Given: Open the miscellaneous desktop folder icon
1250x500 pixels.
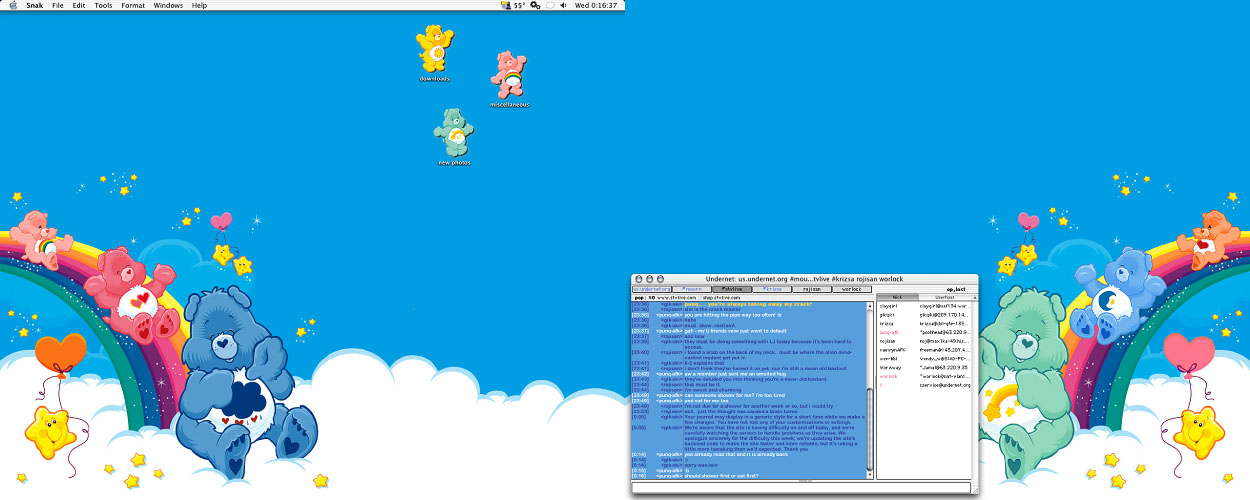Looking at the screenshot, I should tap(509, 76).
